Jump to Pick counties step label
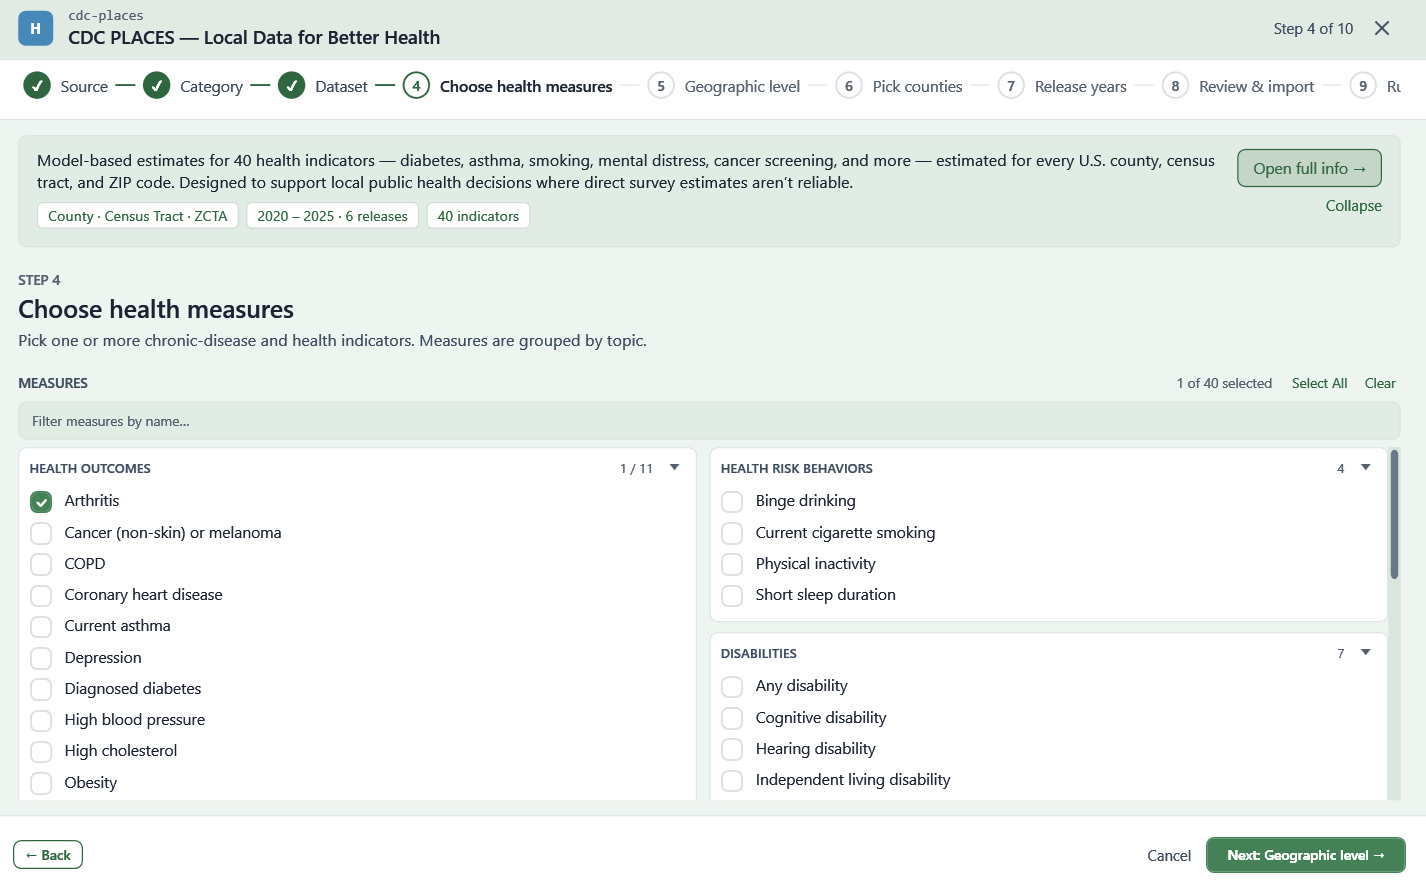This screenshot has width=1426, height=887. click(917, 87)
